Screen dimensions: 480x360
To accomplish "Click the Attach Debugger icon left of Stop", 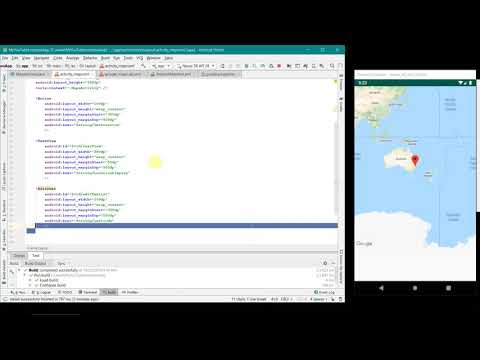I will click(x=271, y=66).
